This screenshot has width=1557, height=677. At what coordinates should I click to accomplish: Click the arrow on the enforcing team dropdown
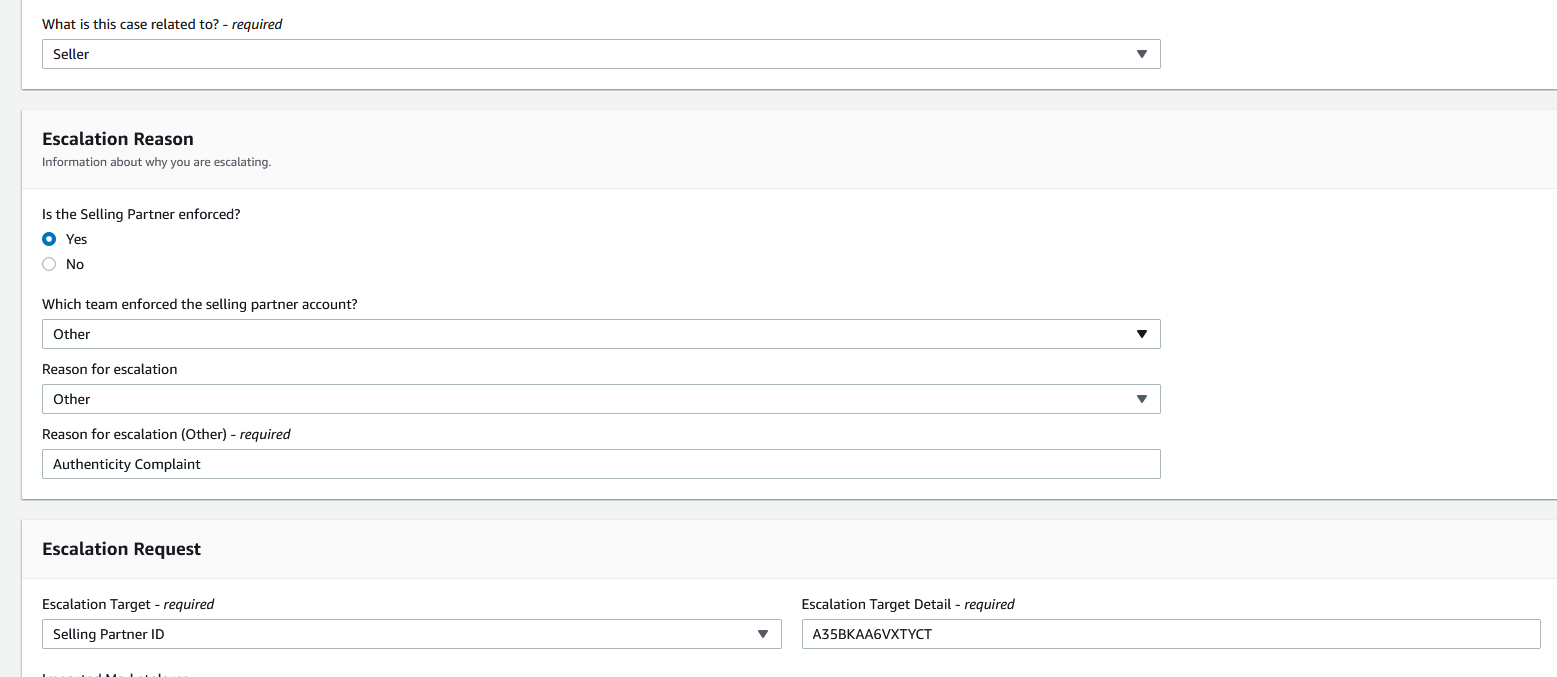[x=1142, y=334]
